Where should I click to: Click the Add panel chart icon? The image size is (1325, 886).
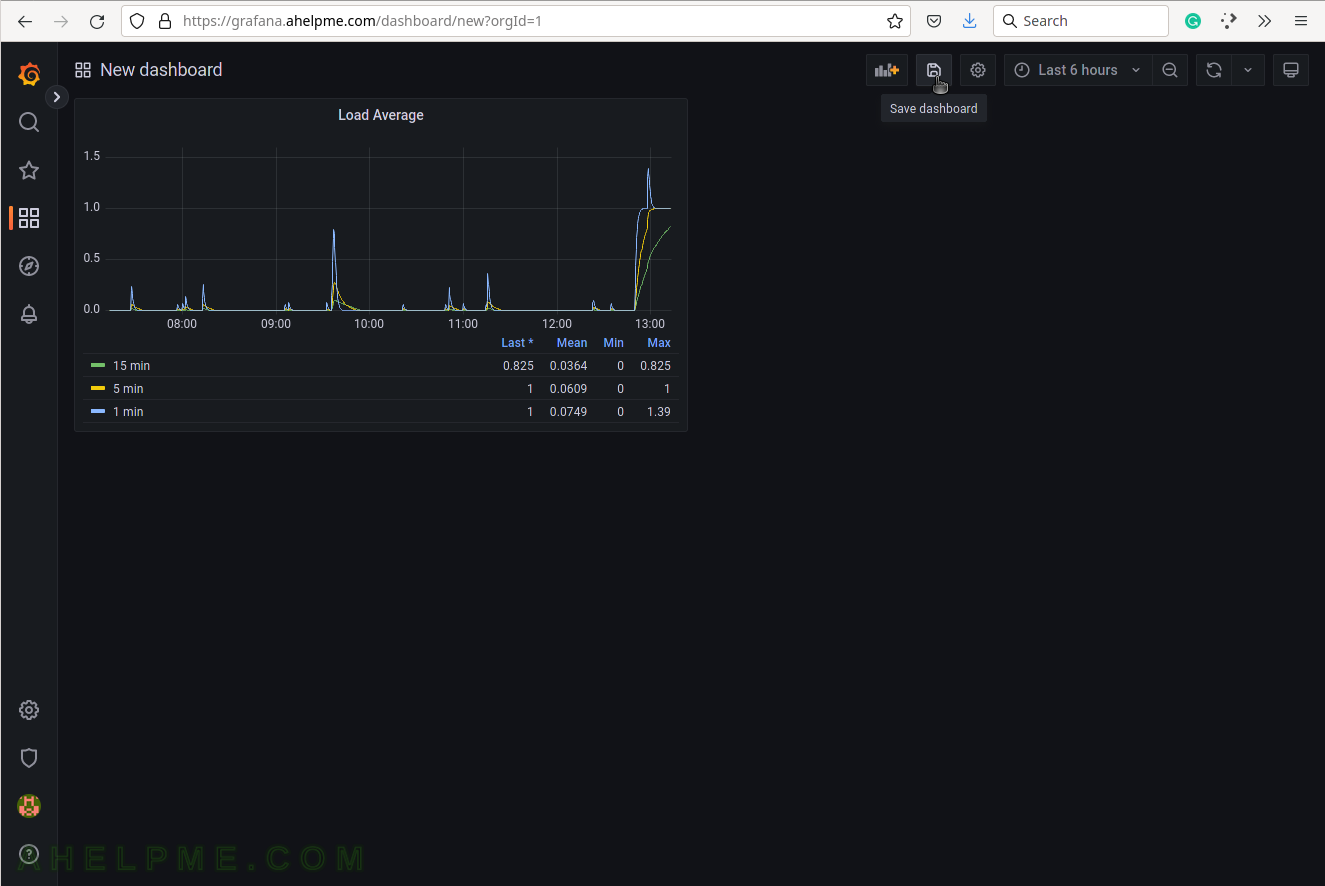pos(887,70)
